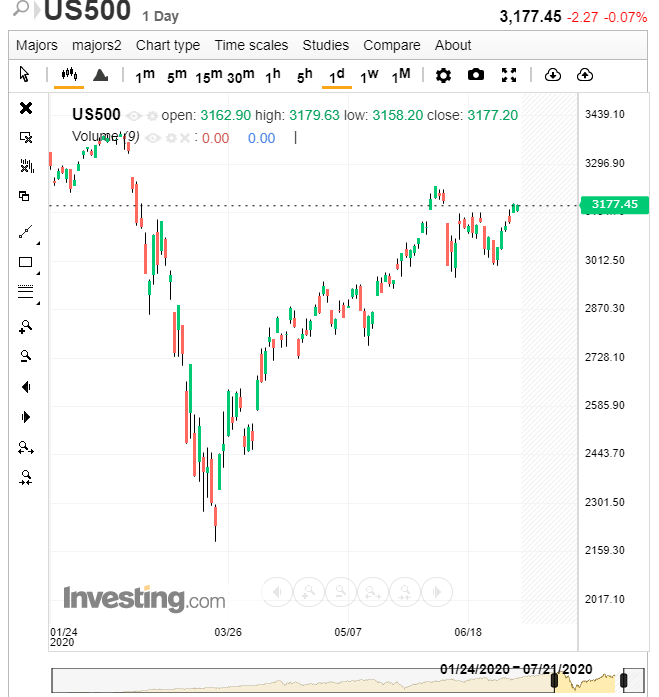Click the horizontal stretch zoom icon in sidebar
659x697 pixels.
[x=25, y=447]
